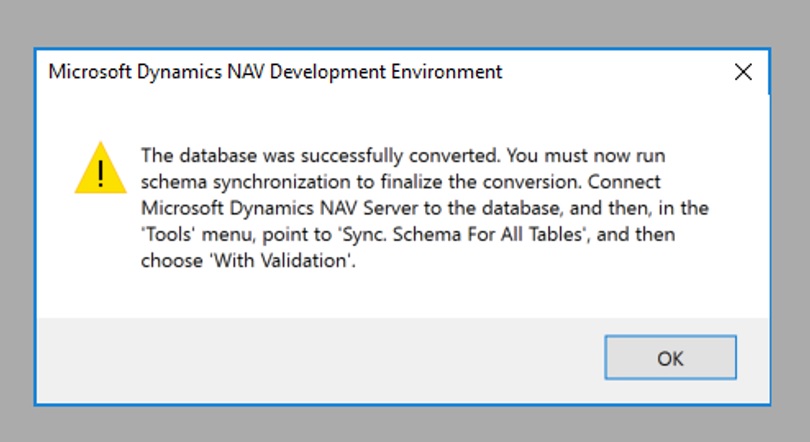
Task: Click the word 'Tools' in the message
Action: point(169,233)
